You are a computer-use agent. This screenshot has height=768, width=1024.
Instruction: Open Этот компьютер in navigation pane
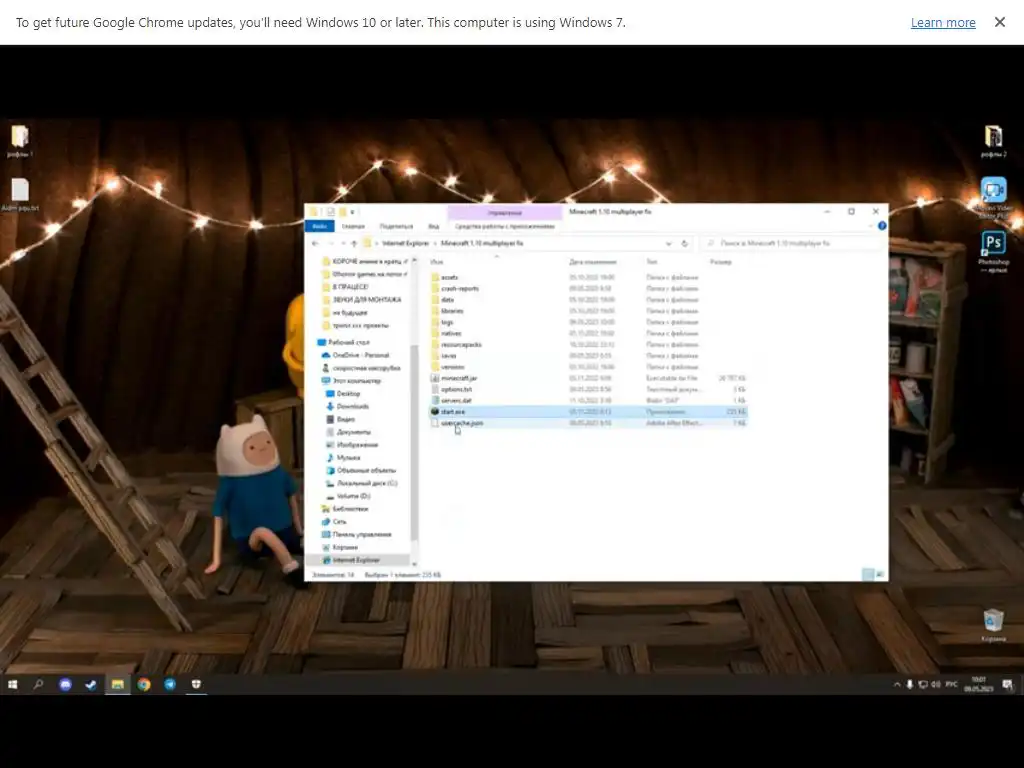click(357, 381)
